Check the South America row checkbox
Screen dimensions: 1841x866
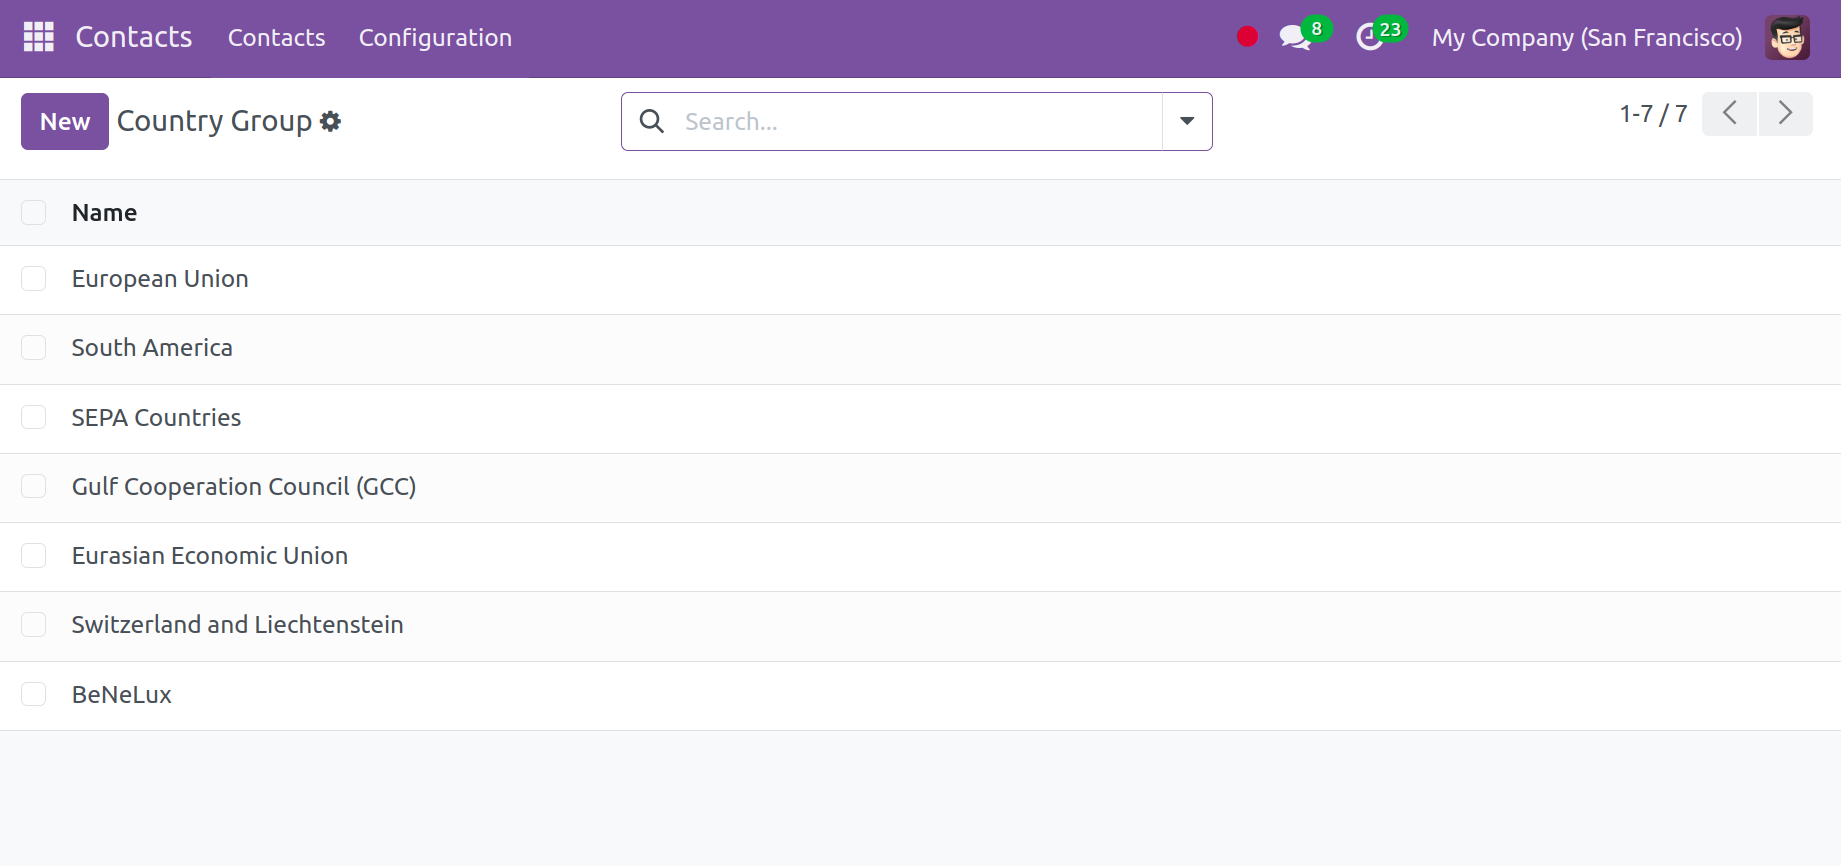[34, 348]
